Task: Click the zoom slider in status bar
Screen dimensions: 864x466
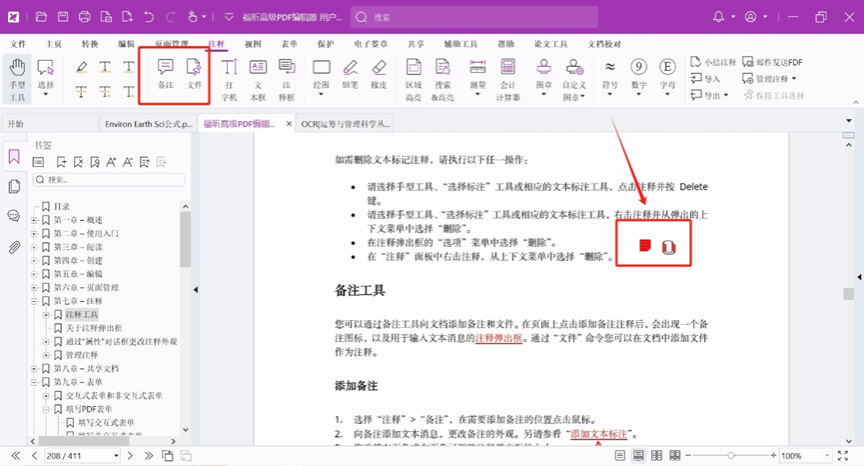Action: click(731, 456)
